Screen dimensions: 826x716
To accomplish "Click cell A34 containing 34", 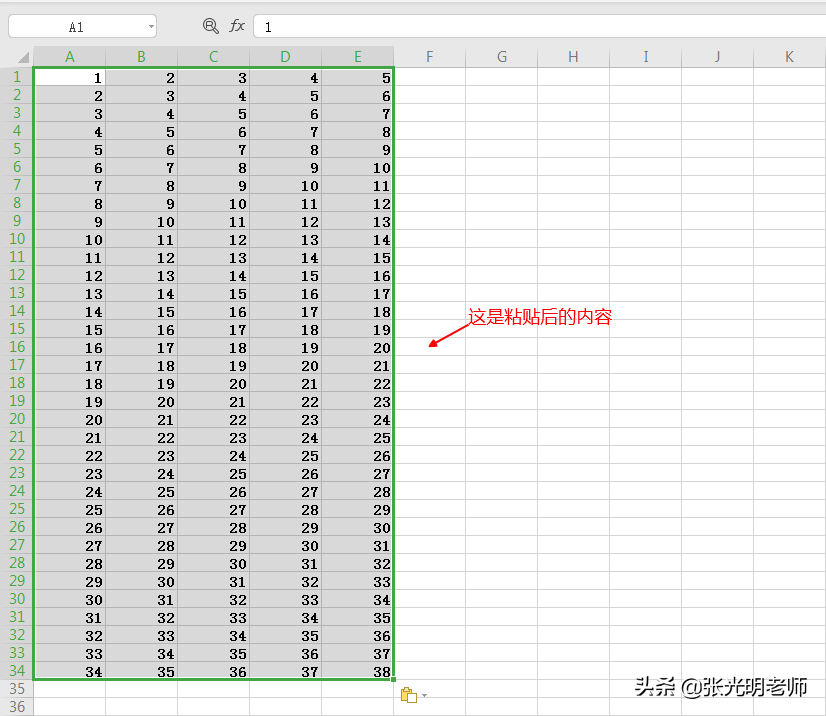I will point(70,671).
